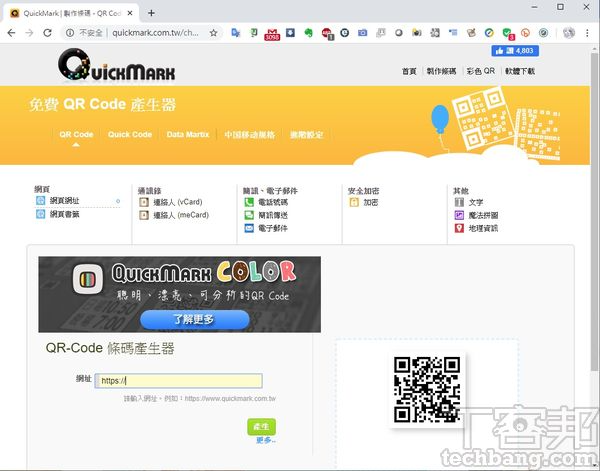Screen dimensions: 600x471
Task: Choose the 魔法拼圖 link
Action: pyautogui.click(x=483, y=215)
